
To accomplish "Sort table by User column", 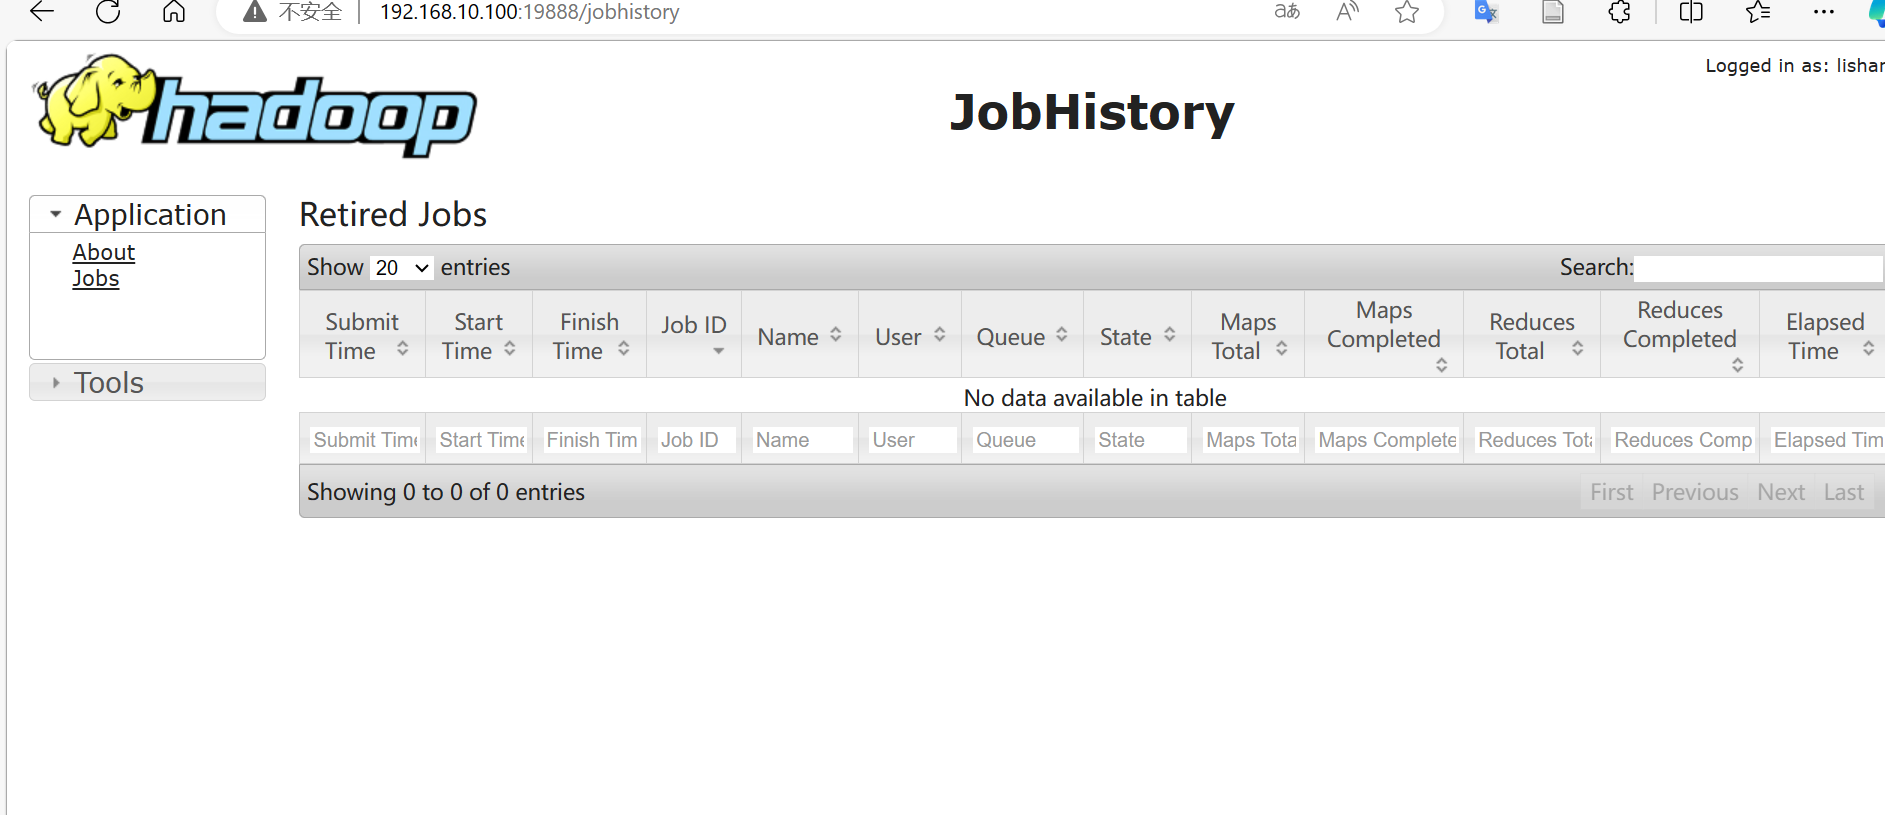I will point(909,336).
